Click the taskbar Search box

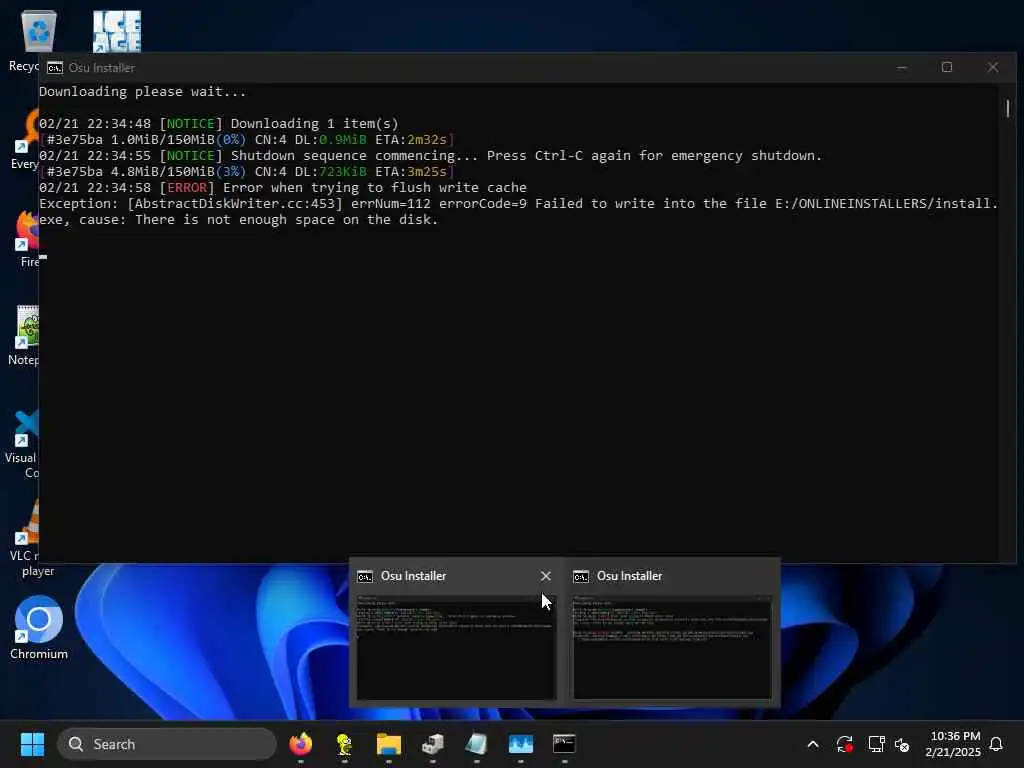tap(167, 744)
